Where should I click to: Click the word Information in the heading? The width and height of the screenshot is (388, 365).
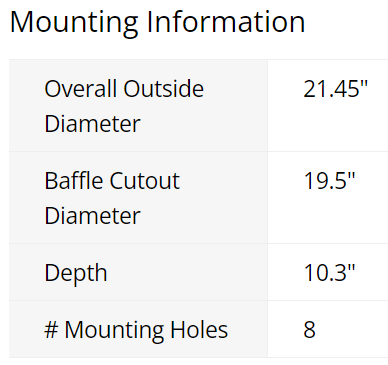click(x=226, y=22)
